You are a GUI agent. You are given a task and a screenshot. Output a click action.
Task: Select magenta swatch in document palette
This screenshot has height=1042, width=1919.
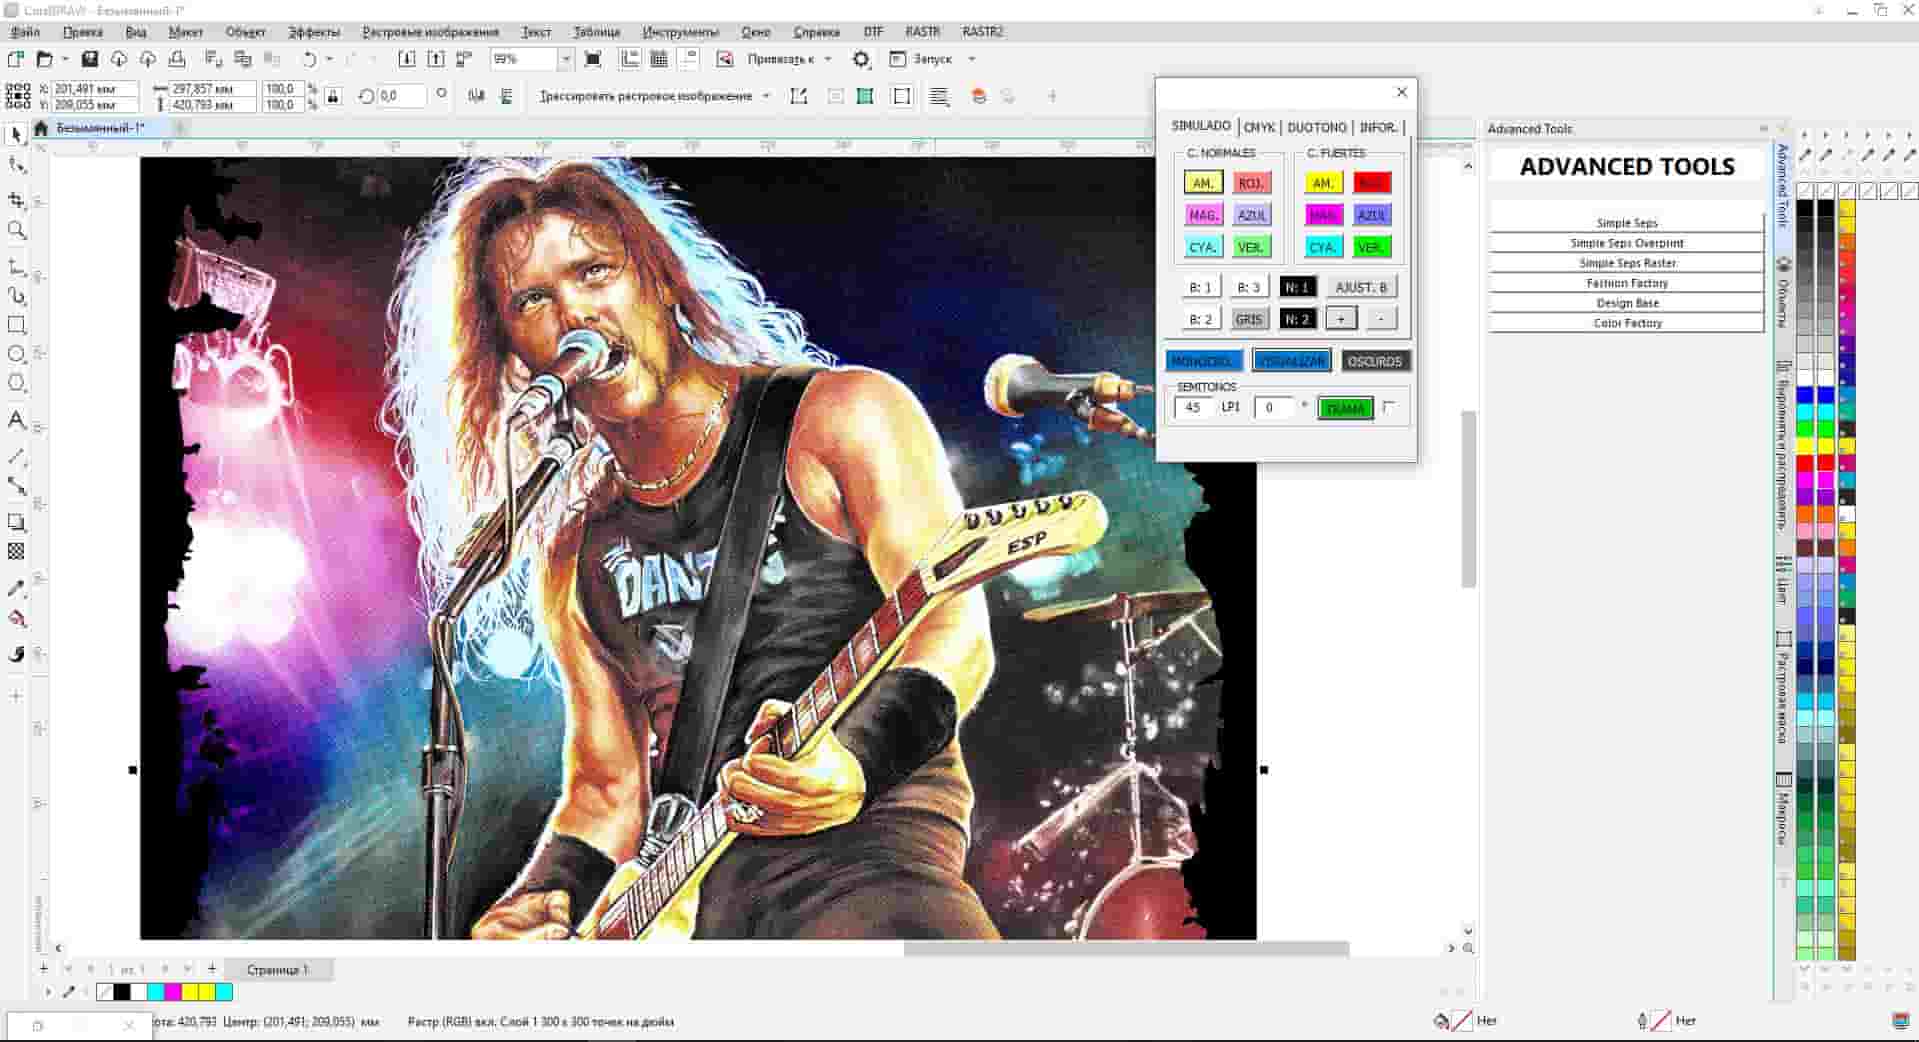172,992
